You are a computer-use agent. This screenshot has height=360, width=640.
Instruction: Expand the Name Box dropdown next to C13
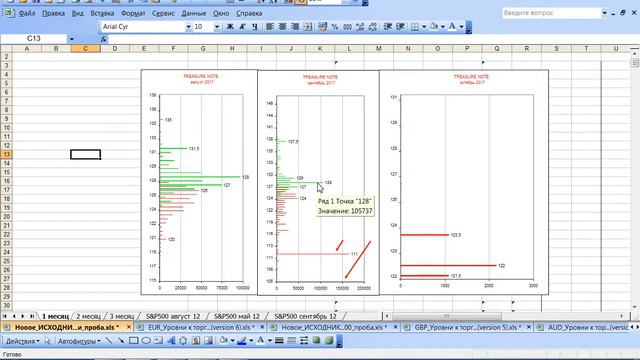(x=71, y=39)
